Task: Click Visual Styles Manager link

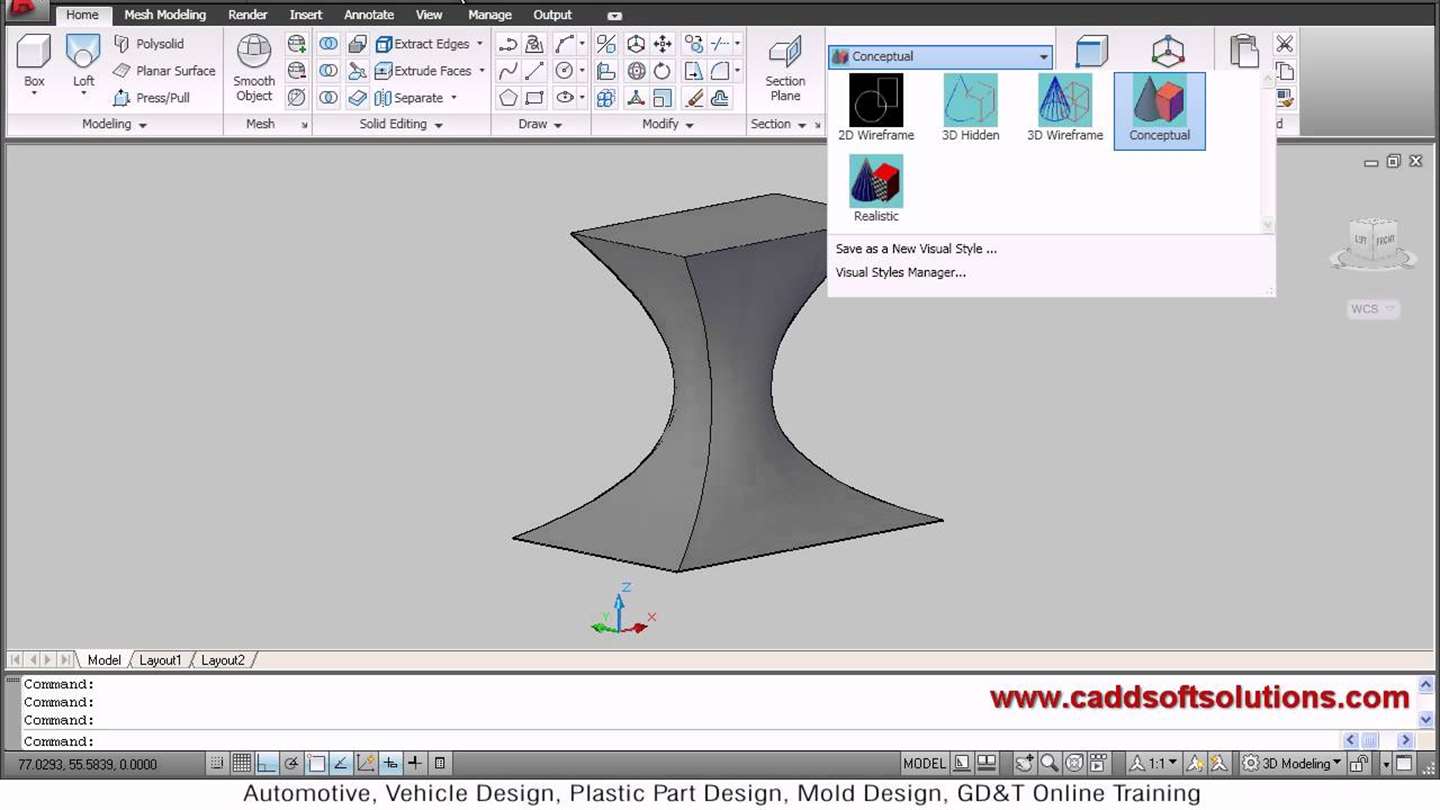Action: 901,272
